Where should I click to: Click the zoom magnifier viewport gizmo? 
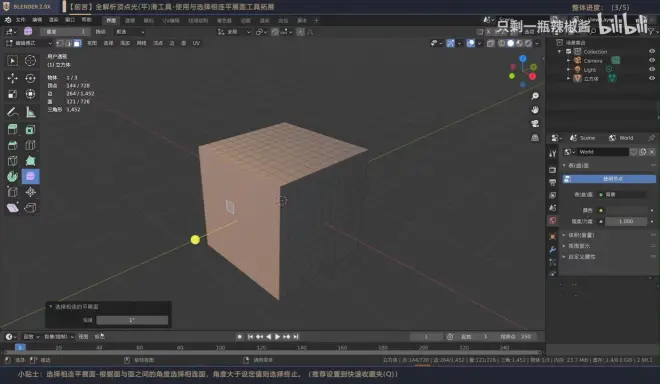[535, 96]
